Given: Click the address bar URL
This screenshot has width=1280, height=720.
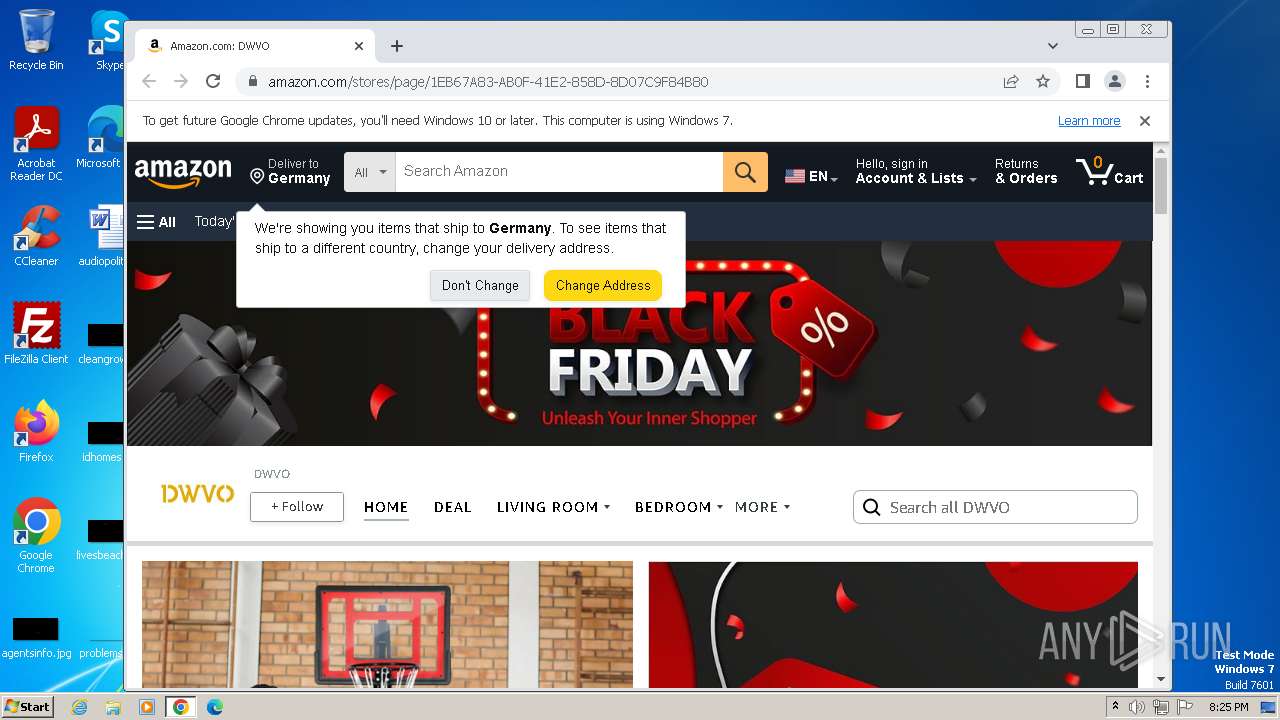Looking at the screenshot, I should pos(488,82).
